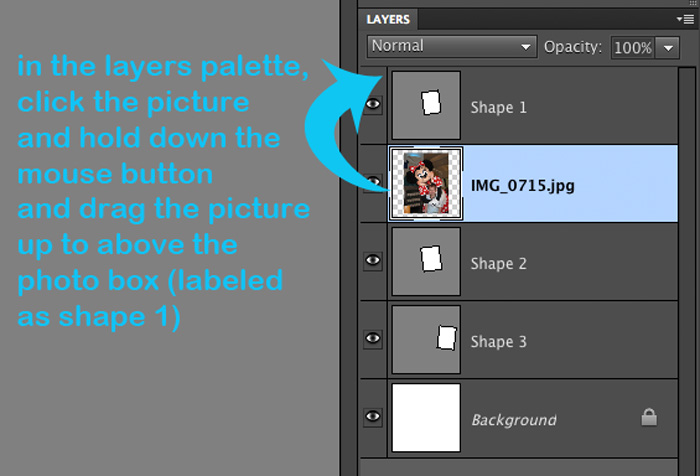Image resolution: width=700 pixels, height=476 pixels.
Task: Click the Layers panel vertical scrollbar
Action: tap(687, 263)
